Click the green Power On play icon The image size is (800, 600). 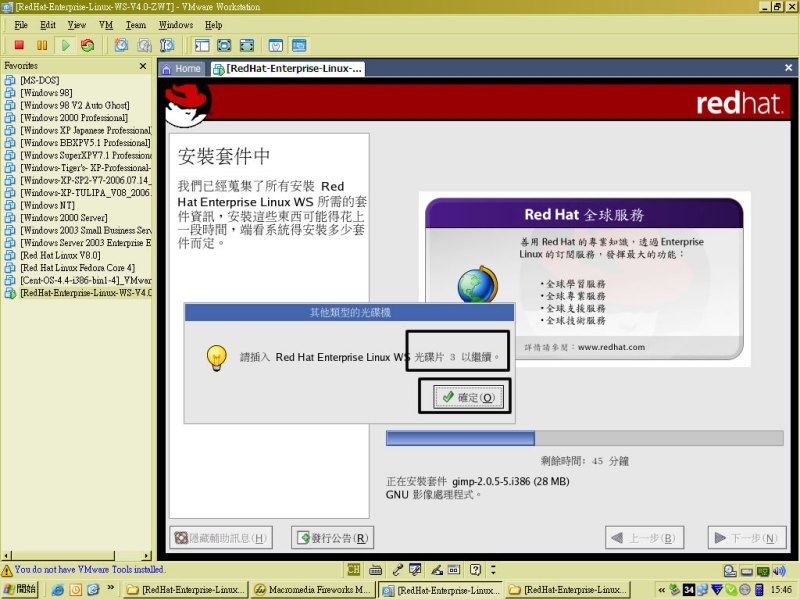[65, 45]
